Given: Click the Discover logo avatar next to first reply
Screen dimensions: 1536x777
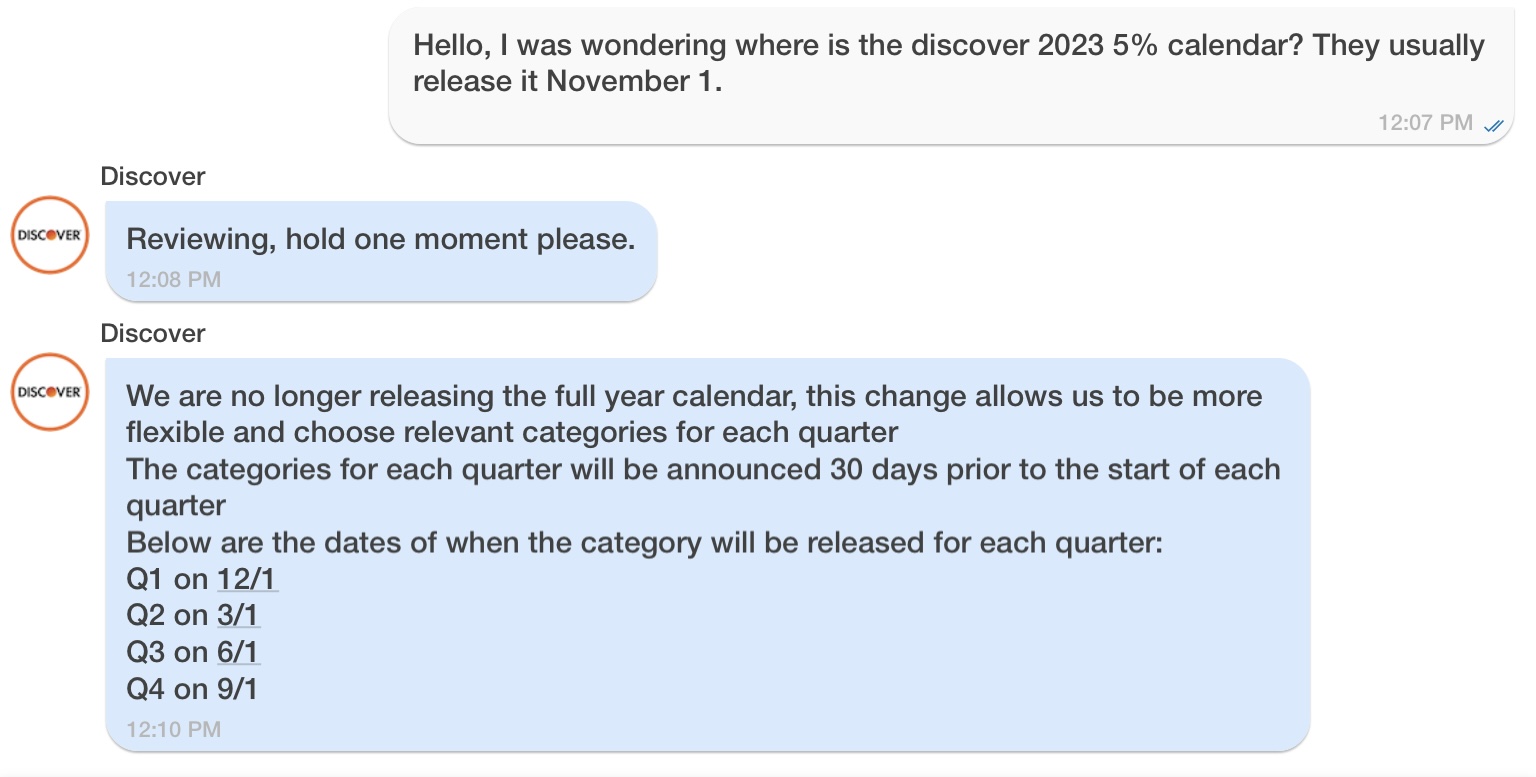Looking at the screenshot, I should click(49, 235).
